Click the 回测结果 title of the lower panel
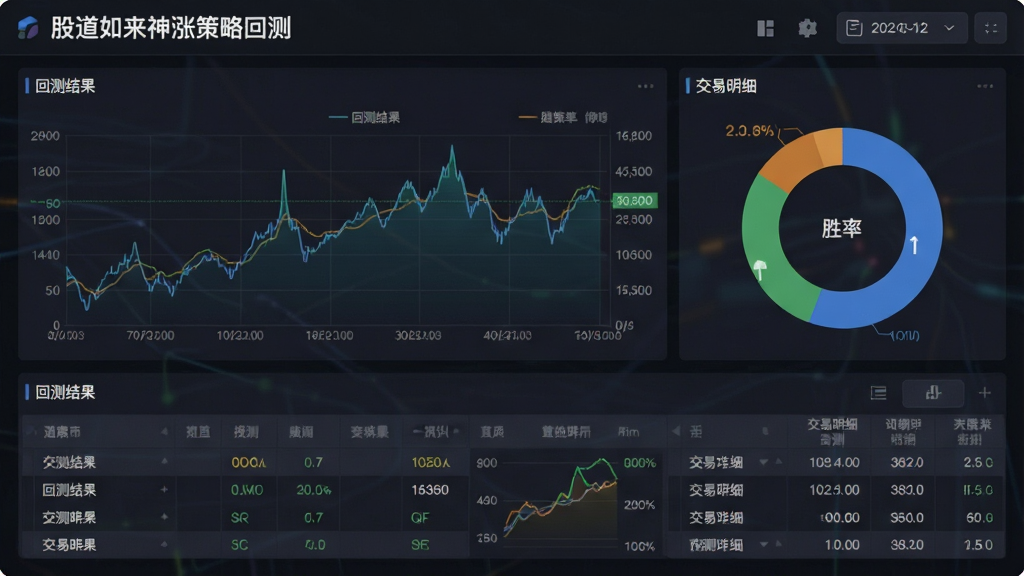Image resolution: width=1024 pixels, height=576 pixels. pyautogui.click(x=65, y=392)
